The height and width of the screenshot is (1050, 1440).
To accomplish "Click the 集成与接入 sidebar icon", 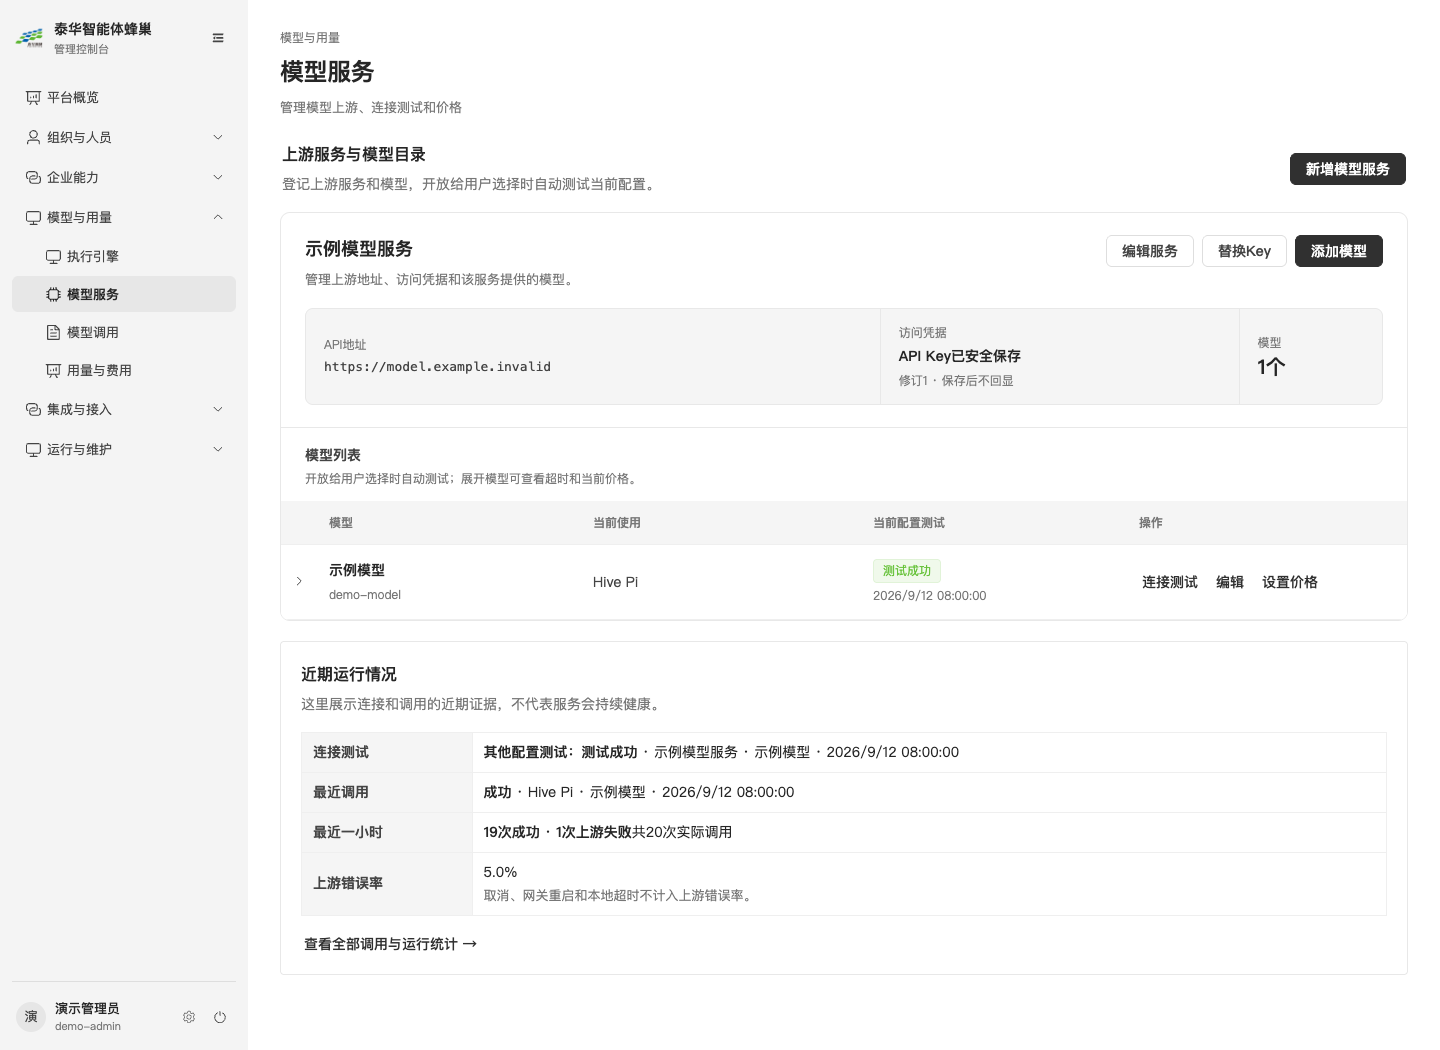I will coord(33,409).
